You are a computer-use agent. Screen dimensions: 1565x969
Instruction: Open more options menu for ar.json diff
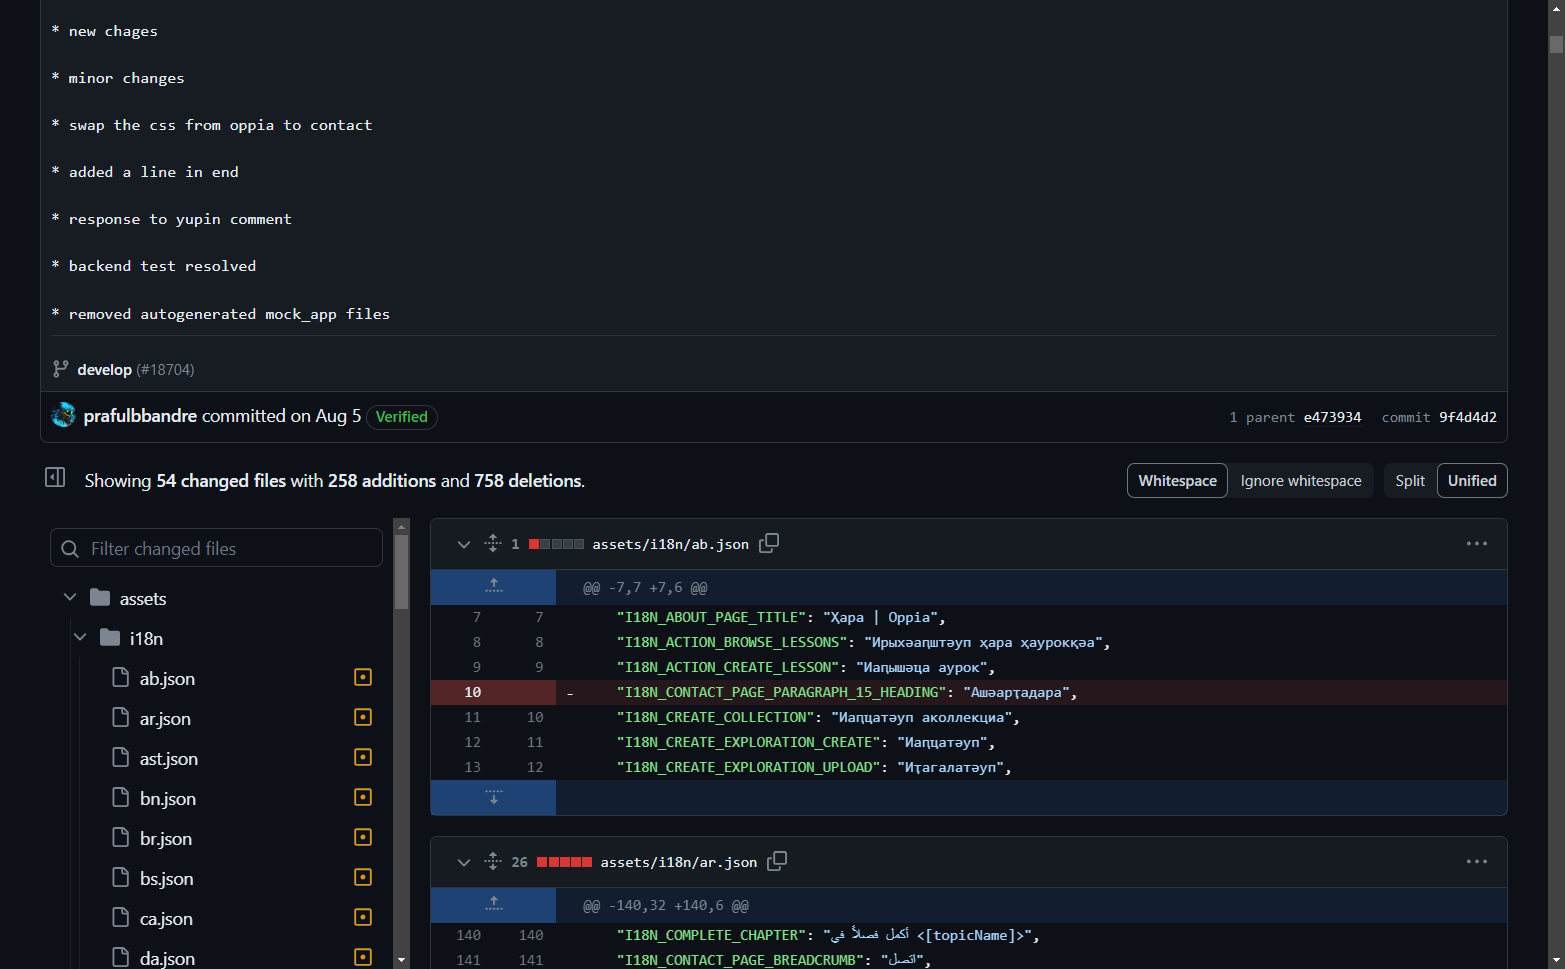pyautogui.click(x=1476, y=862)
